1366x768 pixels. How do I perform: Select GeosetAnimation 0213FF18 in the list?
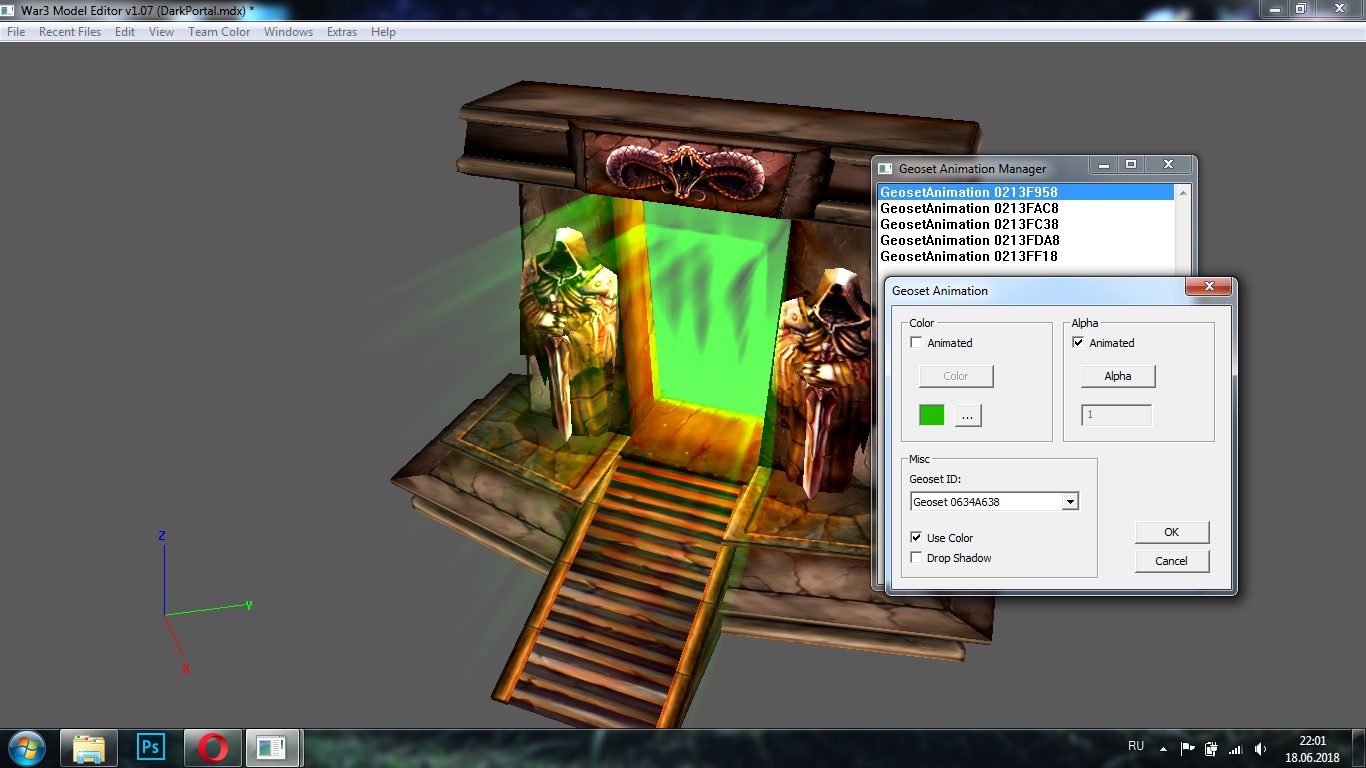tap(1026, 256)
